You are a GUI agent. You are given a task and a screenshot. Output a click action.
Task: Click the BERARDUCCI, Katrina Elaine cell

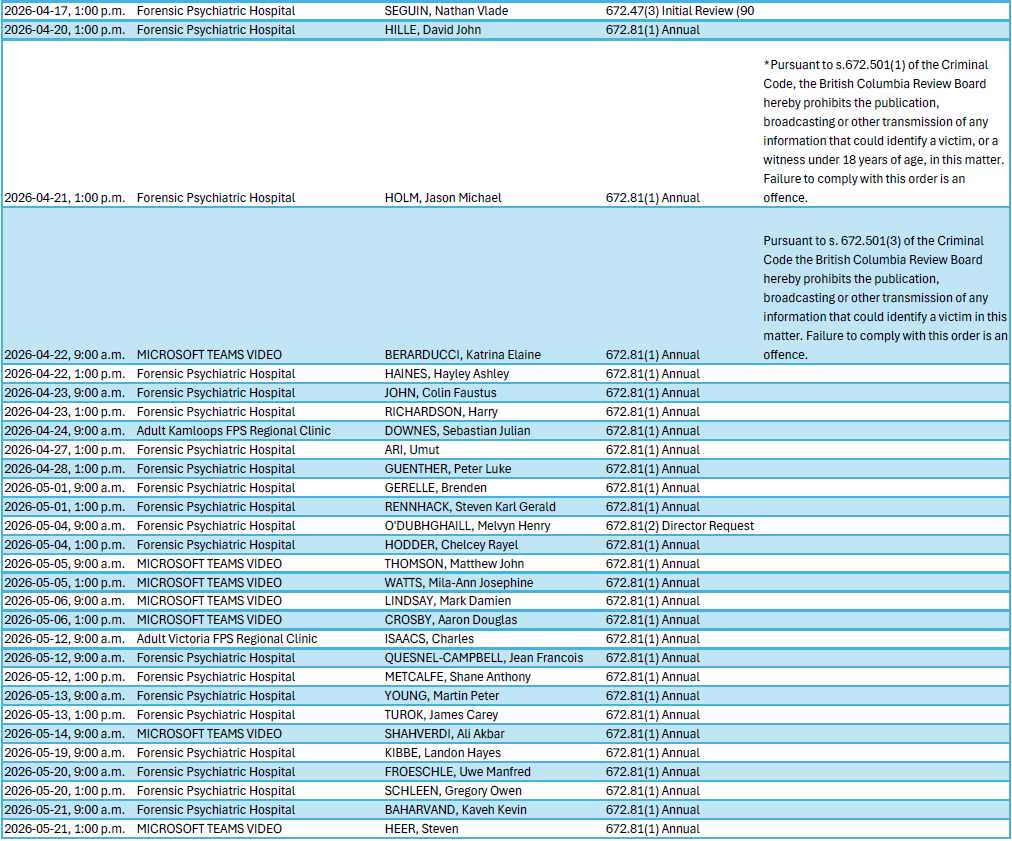462,355
